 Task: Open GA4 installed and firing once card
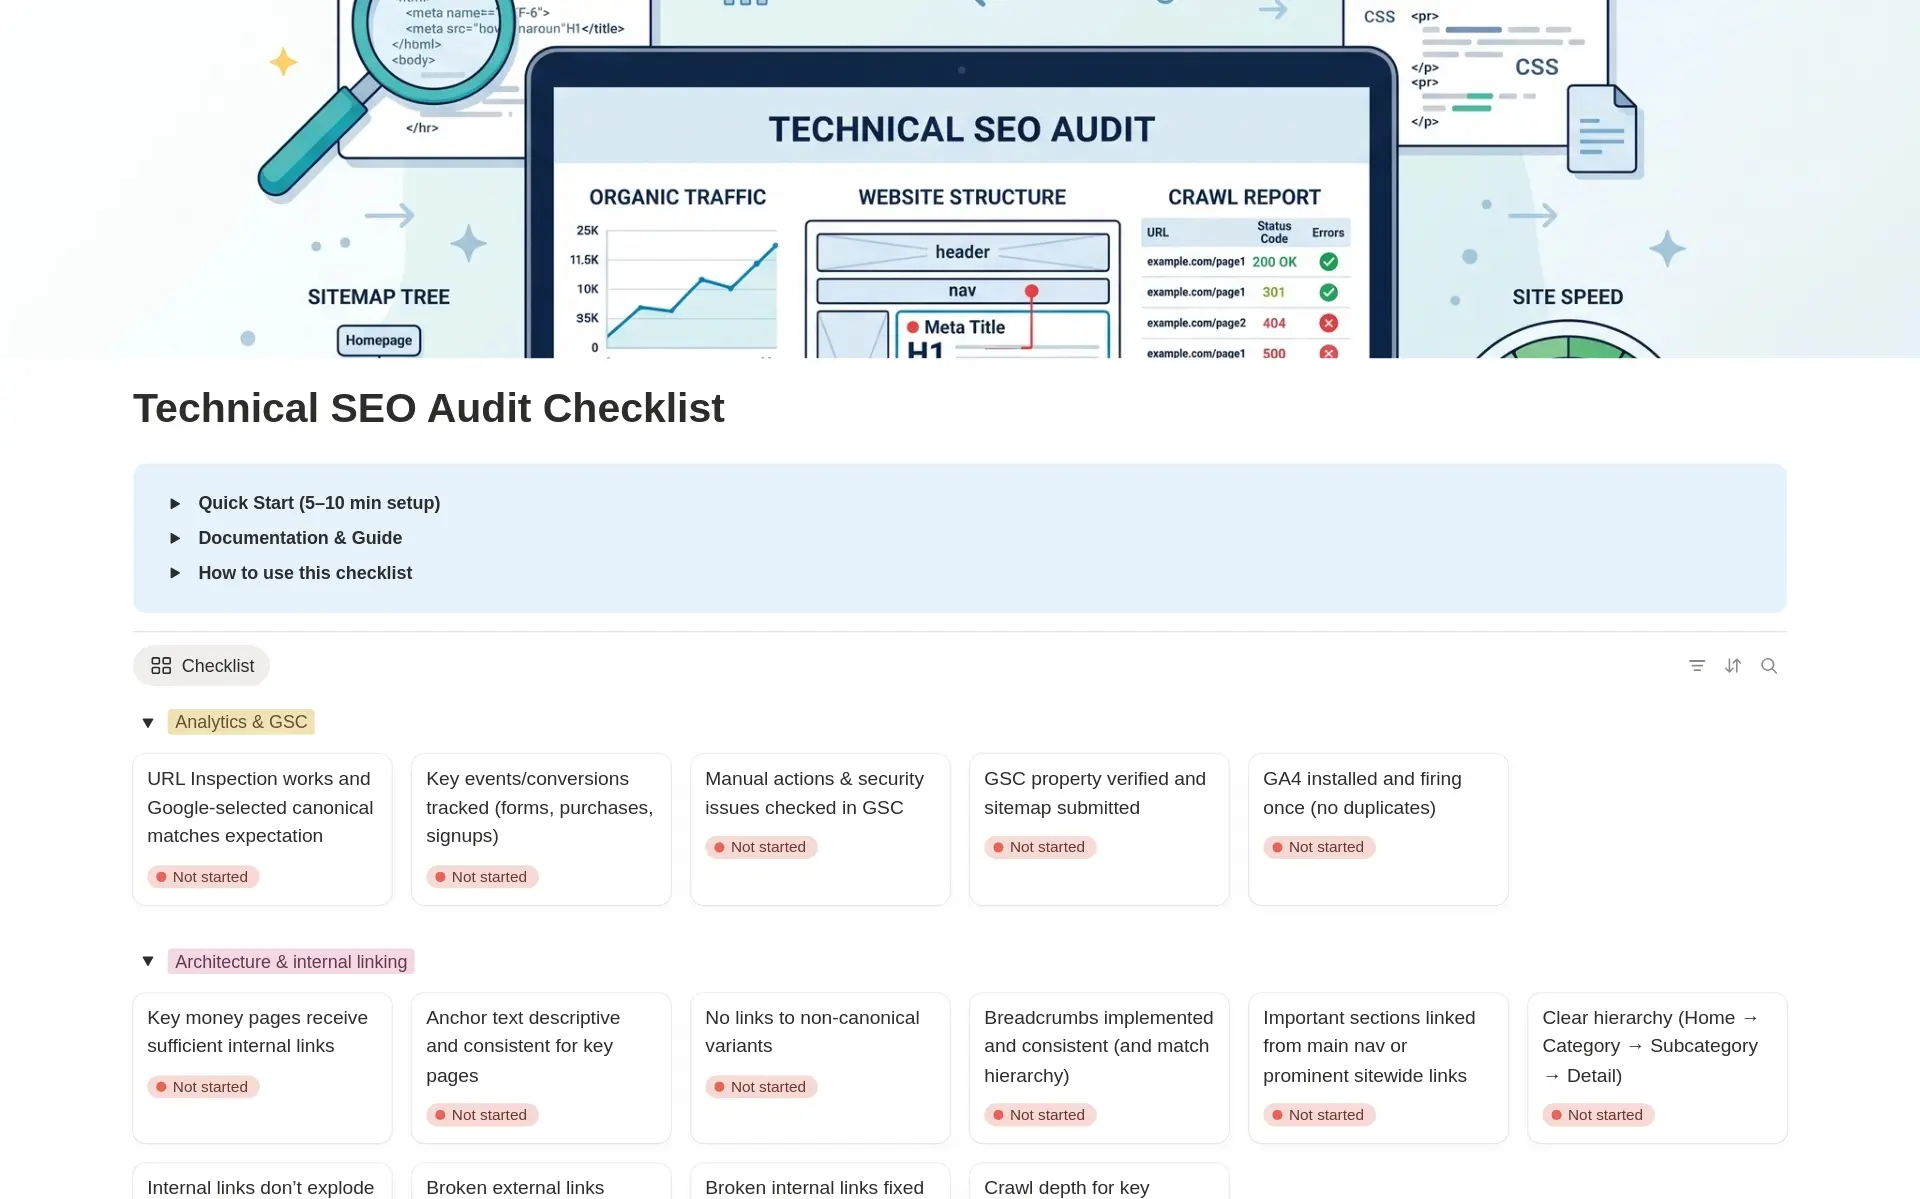1378,829
